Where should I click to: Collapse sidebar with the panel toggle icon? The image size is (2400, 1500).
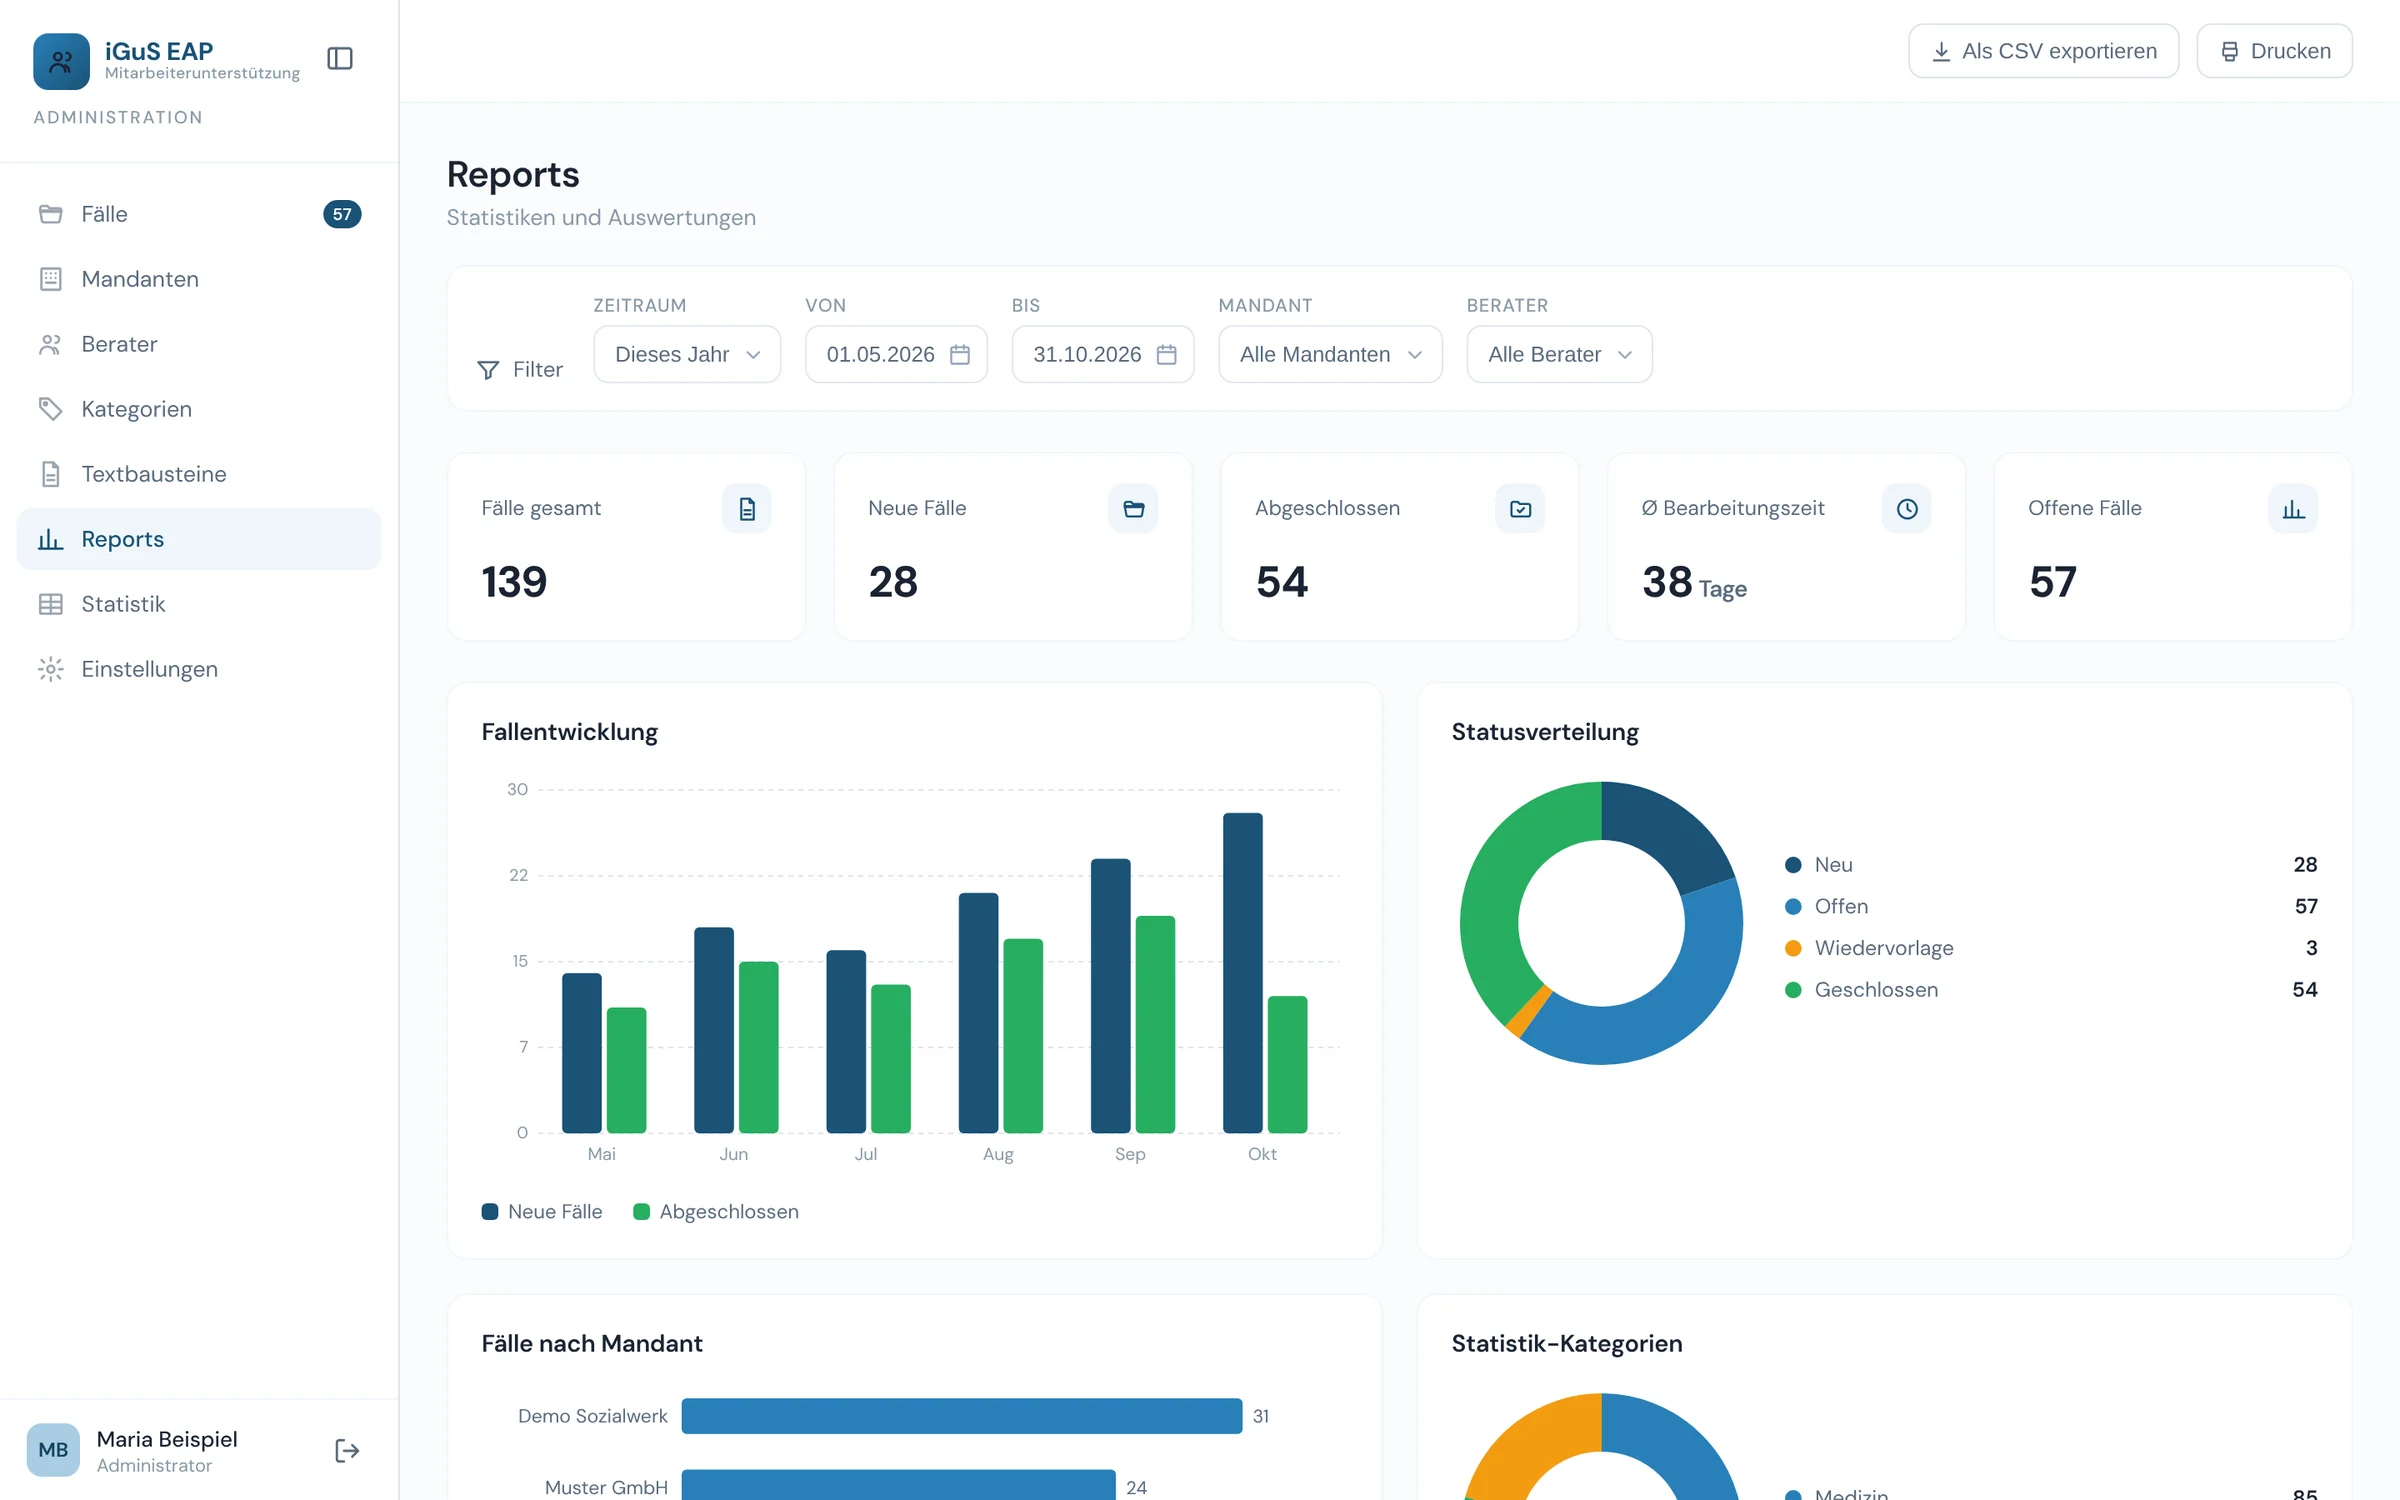coord(340,59)
